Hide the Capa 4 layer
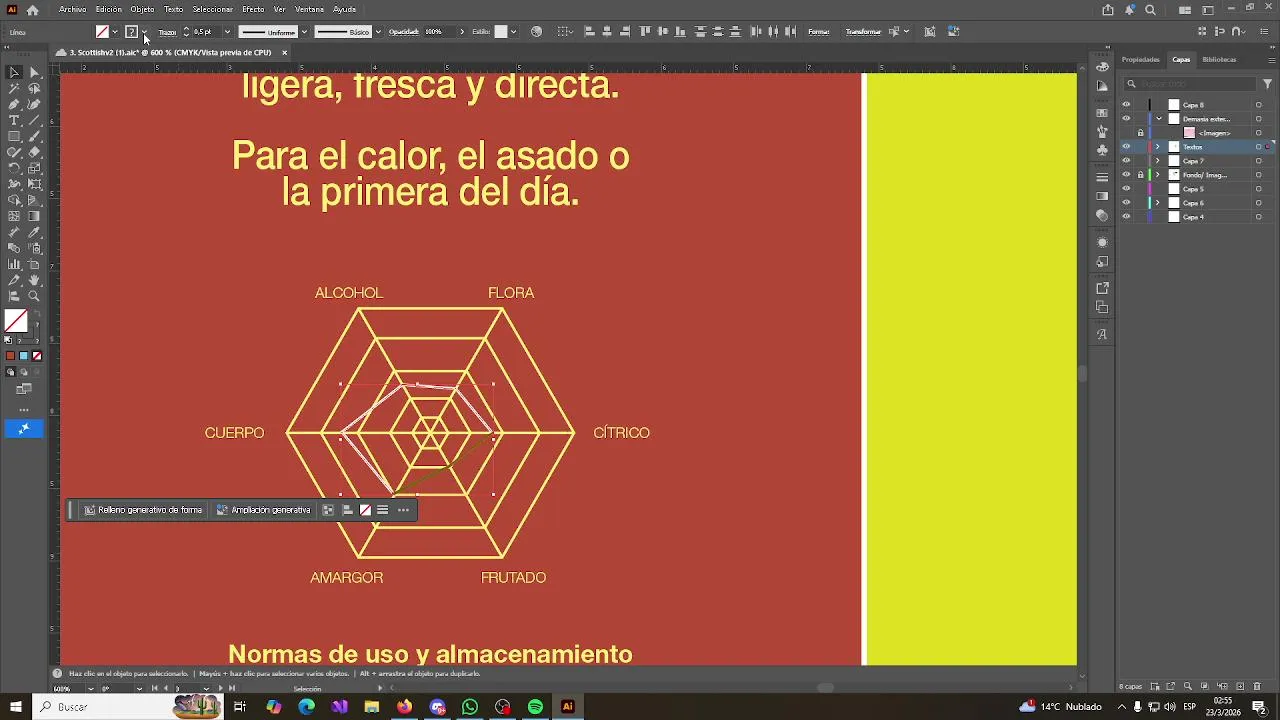Screen dimensions: 1280x720 click(1126, 217)
